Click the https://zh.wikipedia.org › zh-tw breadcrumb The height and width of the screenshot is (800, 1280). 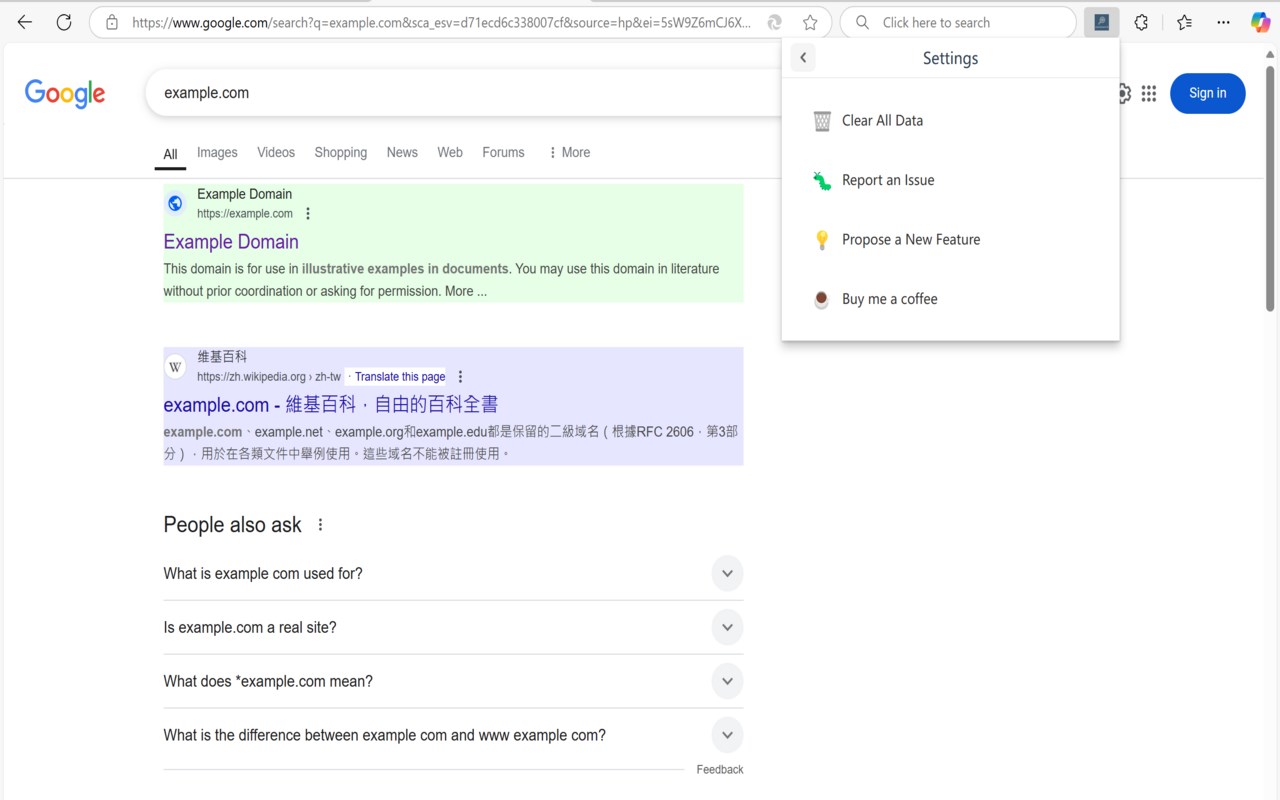(269, 377)
